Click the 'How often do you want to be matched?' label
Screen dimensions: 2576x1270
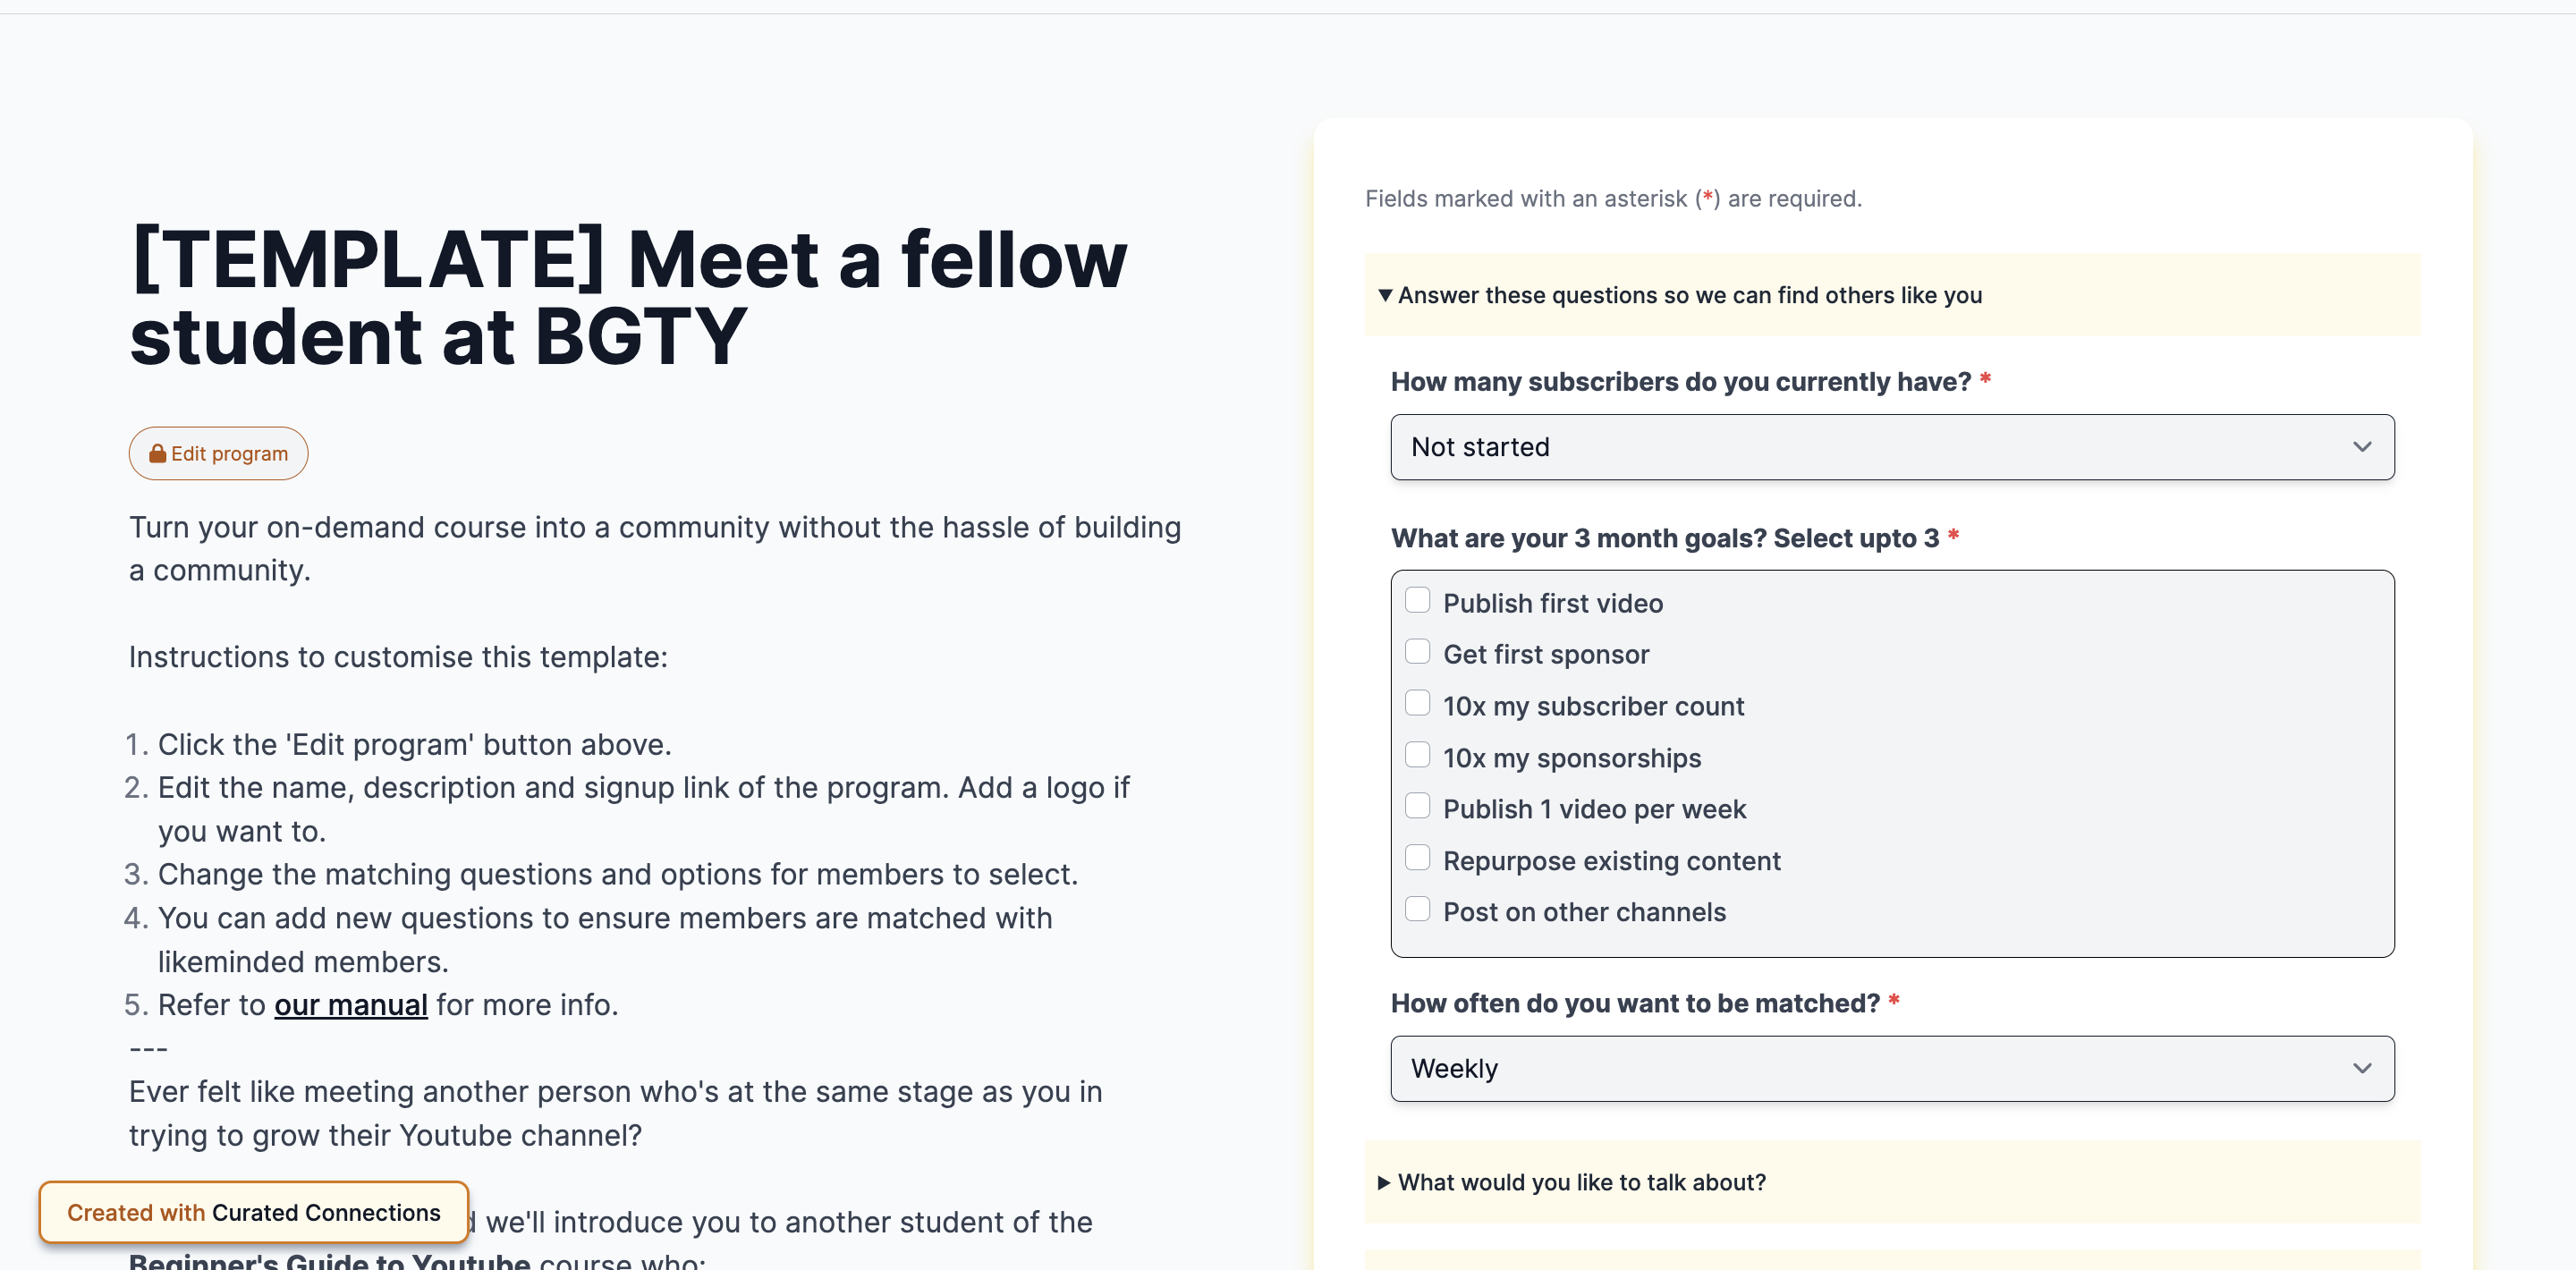tap(1635, 1003)
